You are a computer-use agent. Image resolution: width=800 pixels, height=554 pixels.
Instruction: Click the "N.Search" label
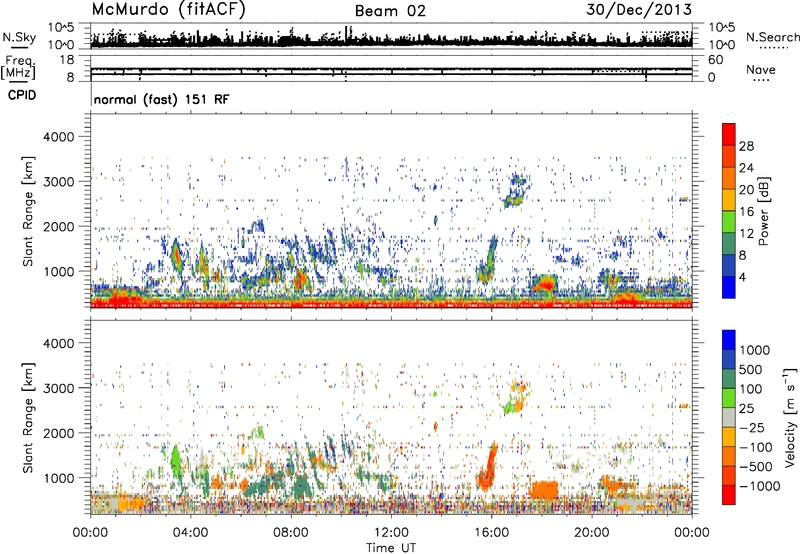[x=772, y=37]
